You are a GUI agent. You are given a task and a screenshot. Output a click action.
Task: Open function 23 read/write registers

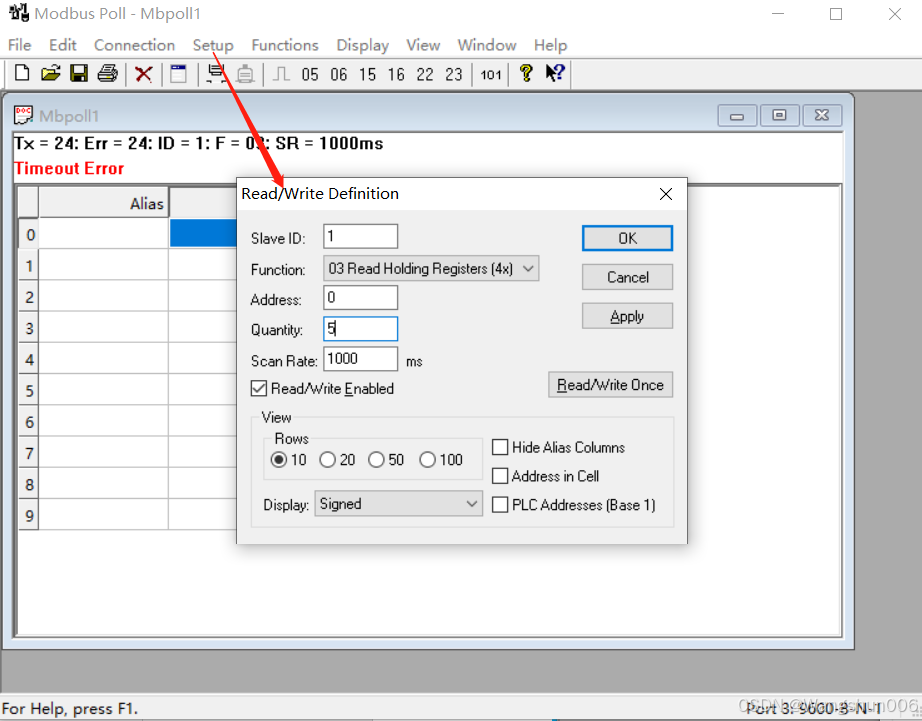click(x=453, y=75)
